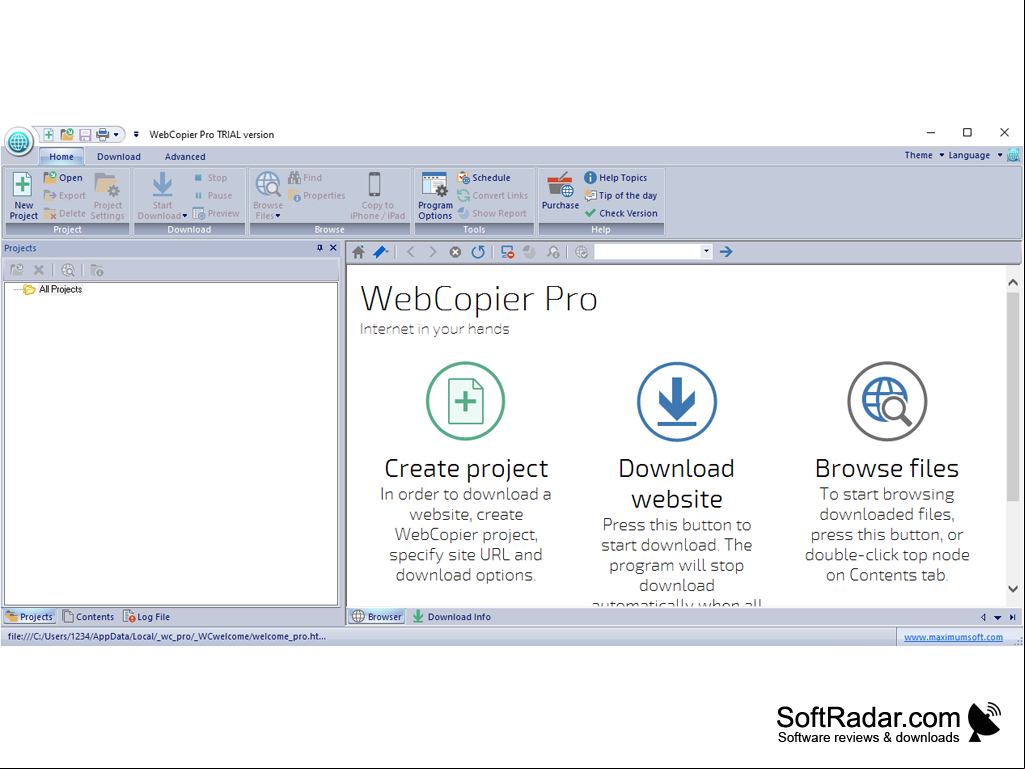This screenshot has width=1025, height=769.
Task: Click the Schedule tool
Action: [484, 177]
